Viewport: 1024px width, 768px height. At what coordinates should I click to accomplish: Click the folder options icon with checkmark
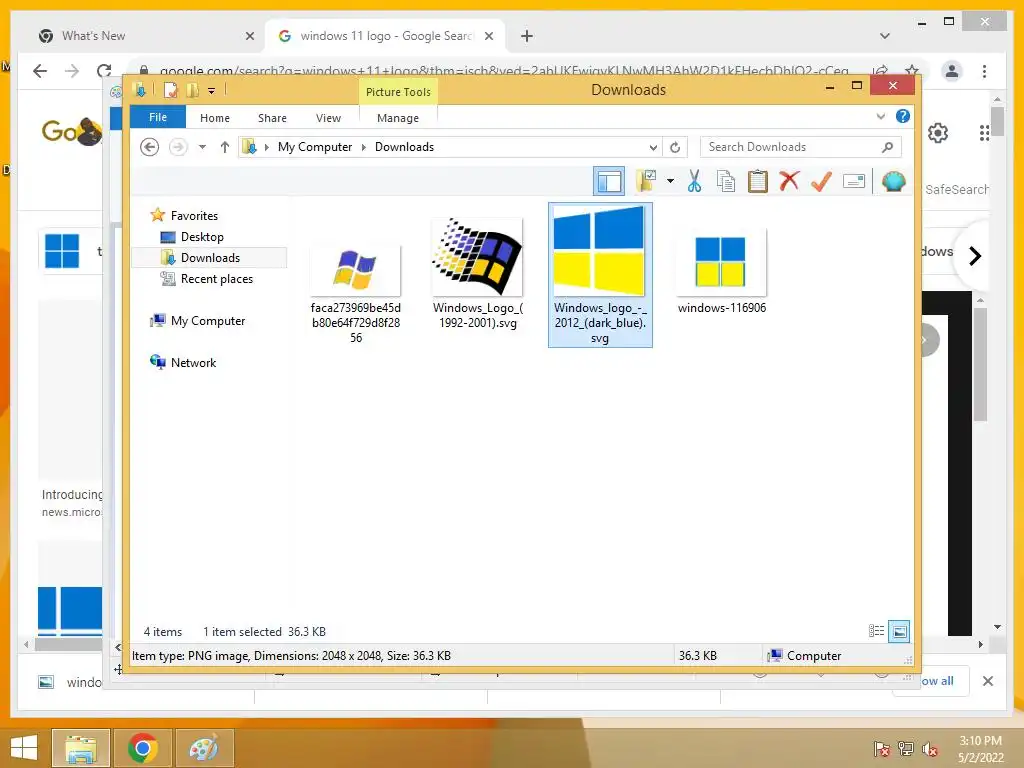647,181
